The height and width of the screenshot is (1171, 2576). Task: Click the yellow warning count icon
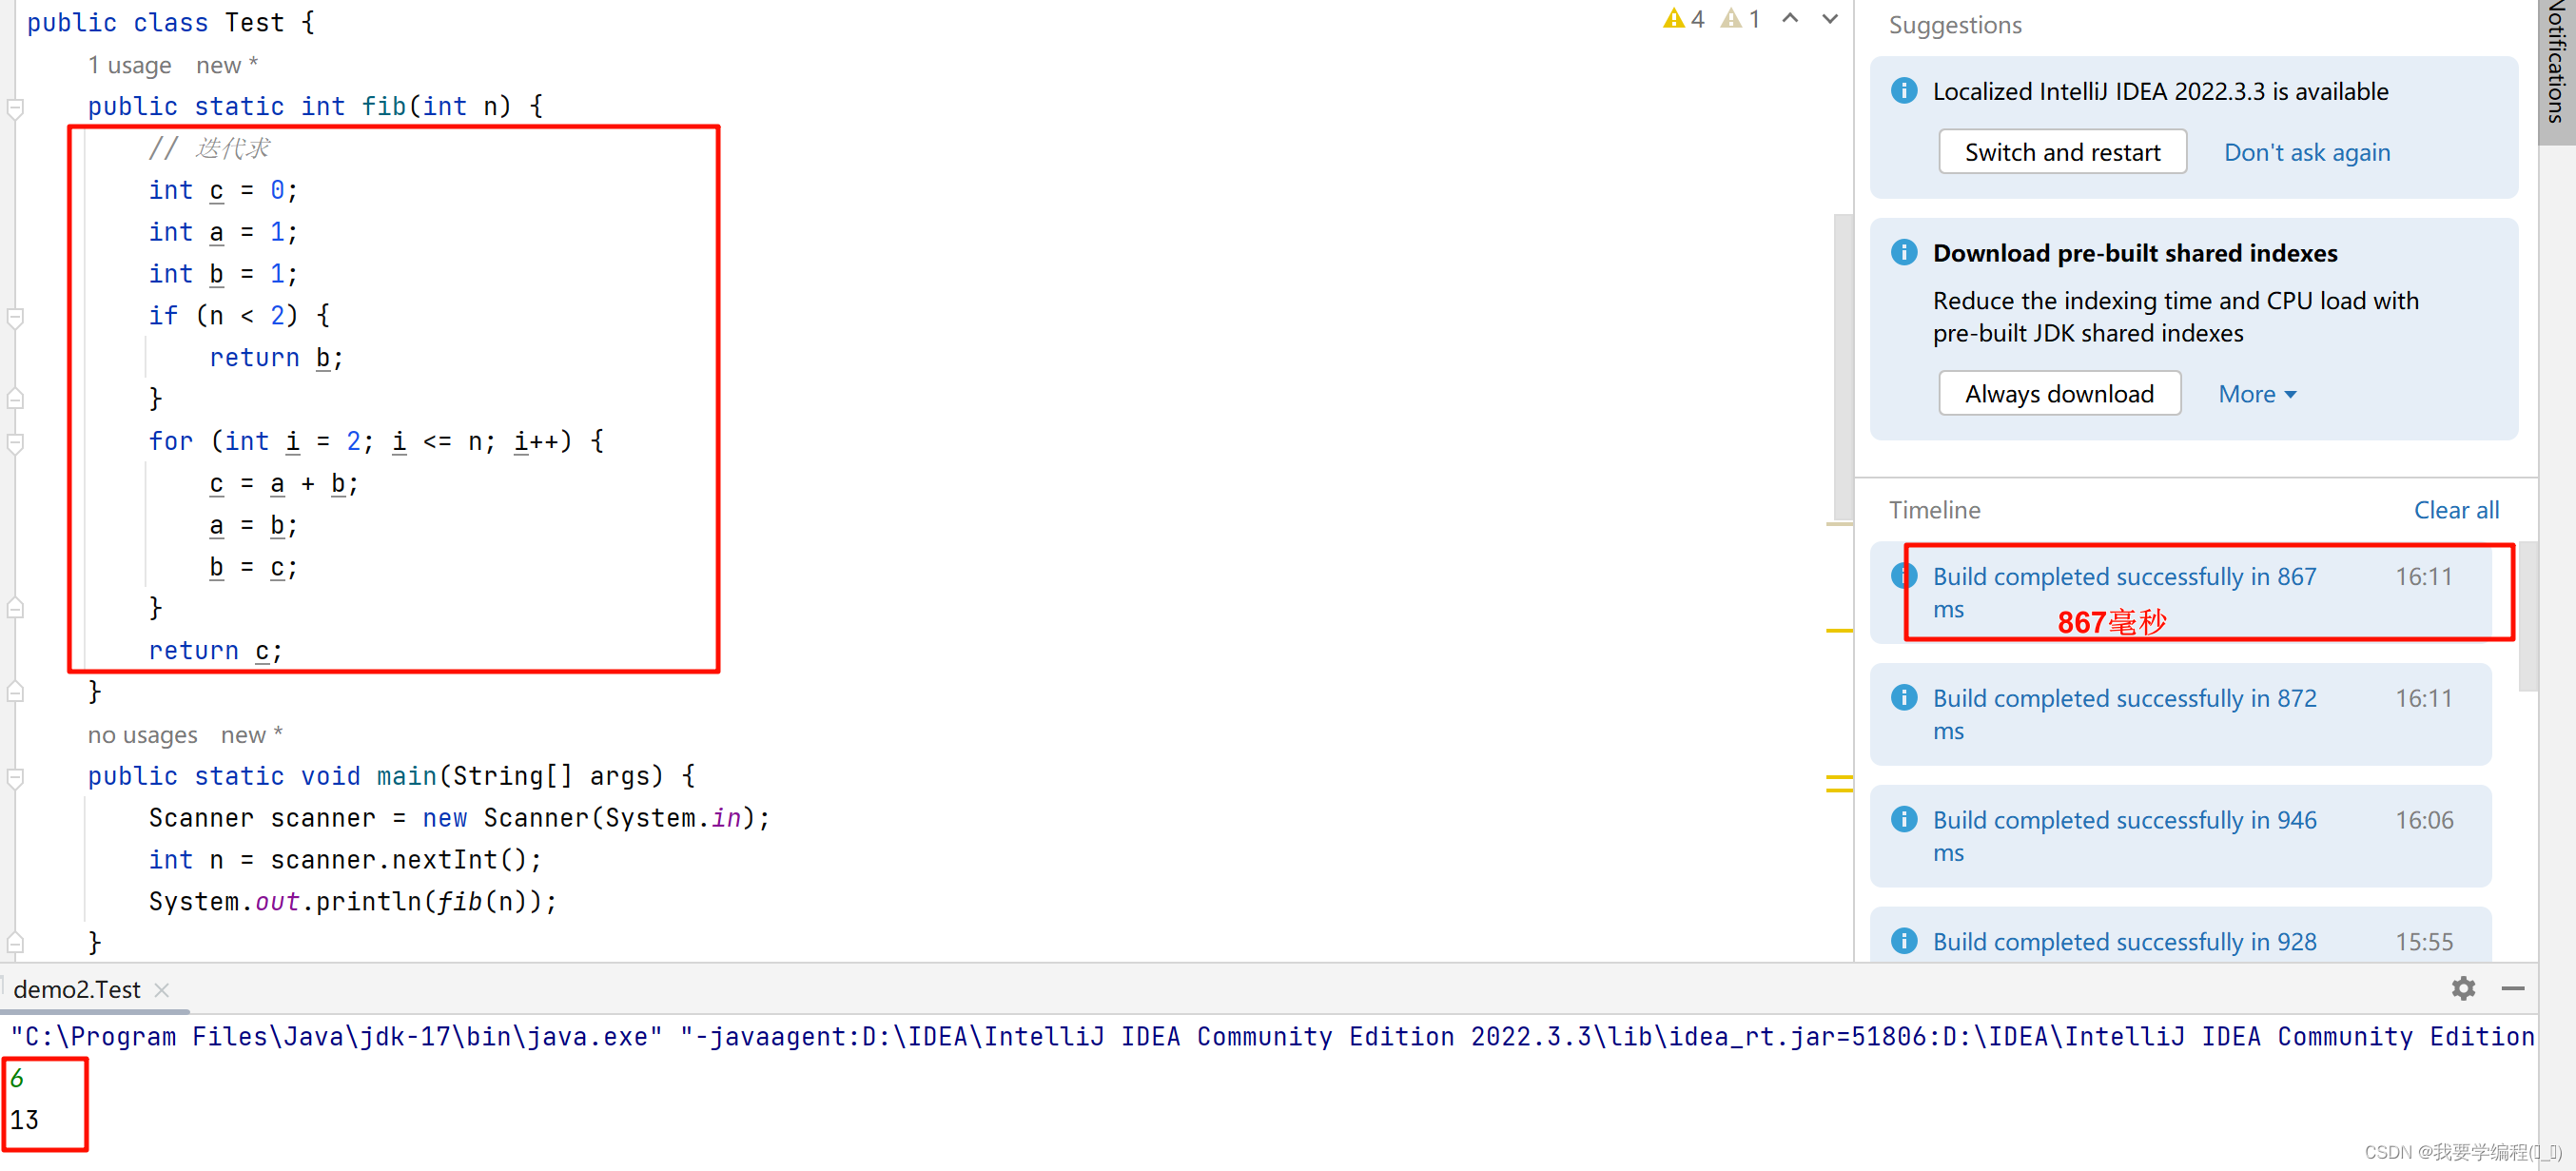click(1674, 19)
